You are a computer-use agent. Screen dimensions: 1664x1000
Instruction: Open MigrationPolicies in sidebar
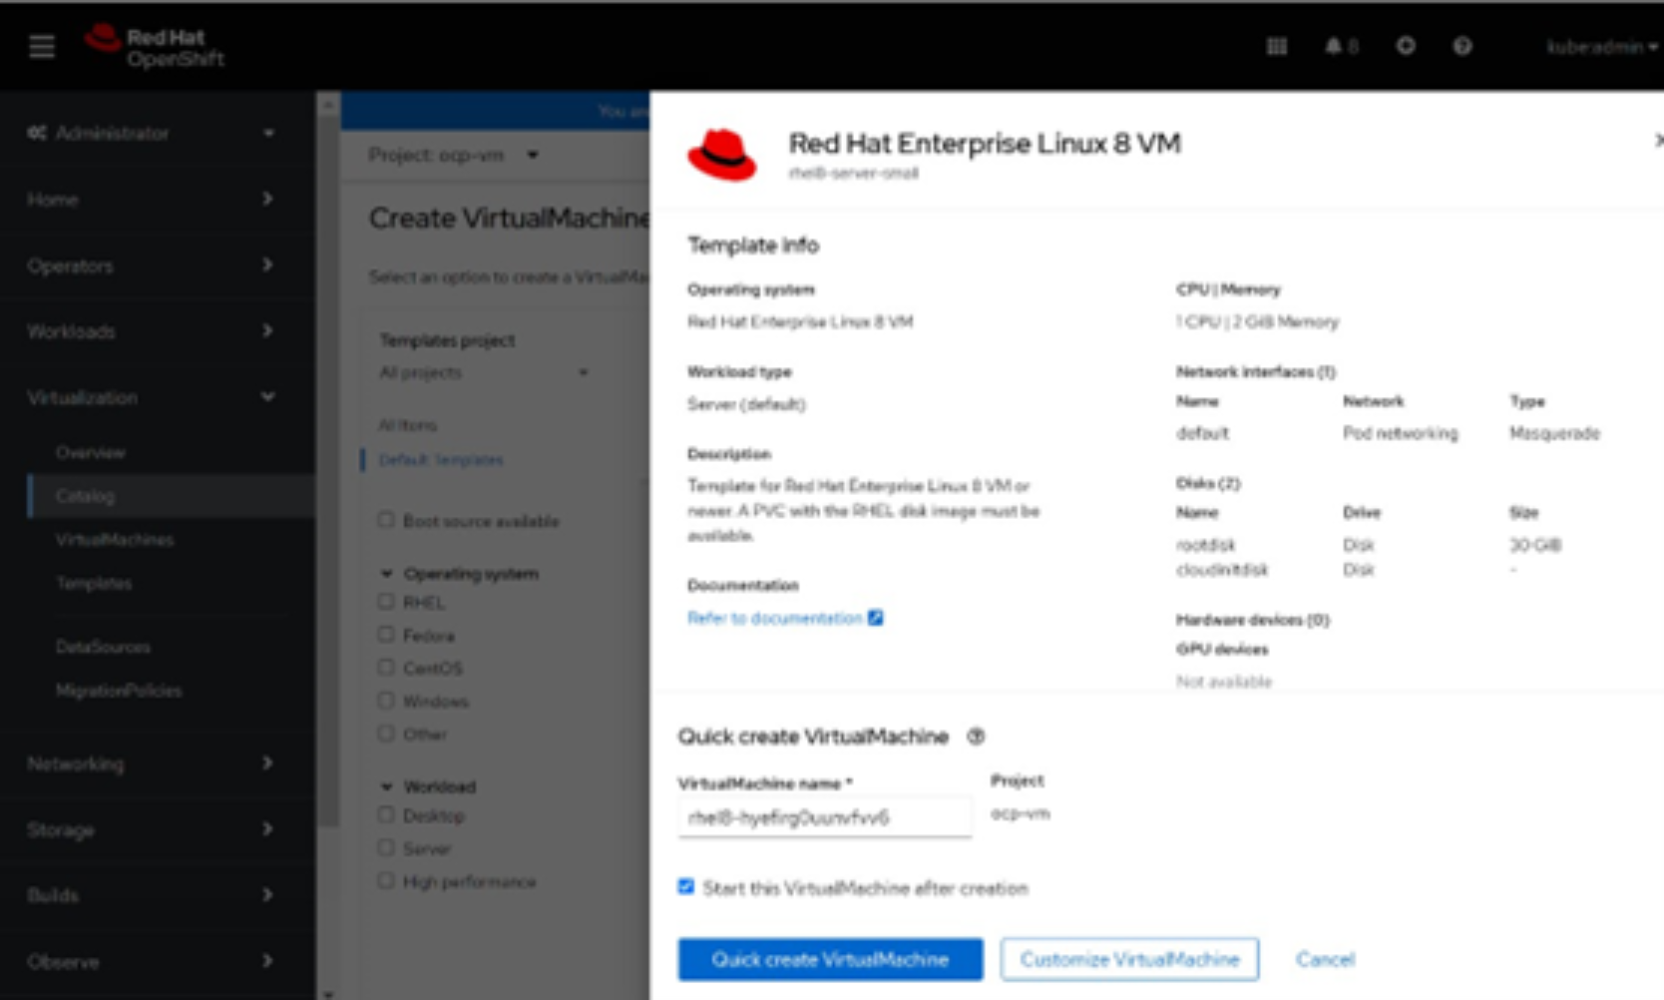pos(119,691)
